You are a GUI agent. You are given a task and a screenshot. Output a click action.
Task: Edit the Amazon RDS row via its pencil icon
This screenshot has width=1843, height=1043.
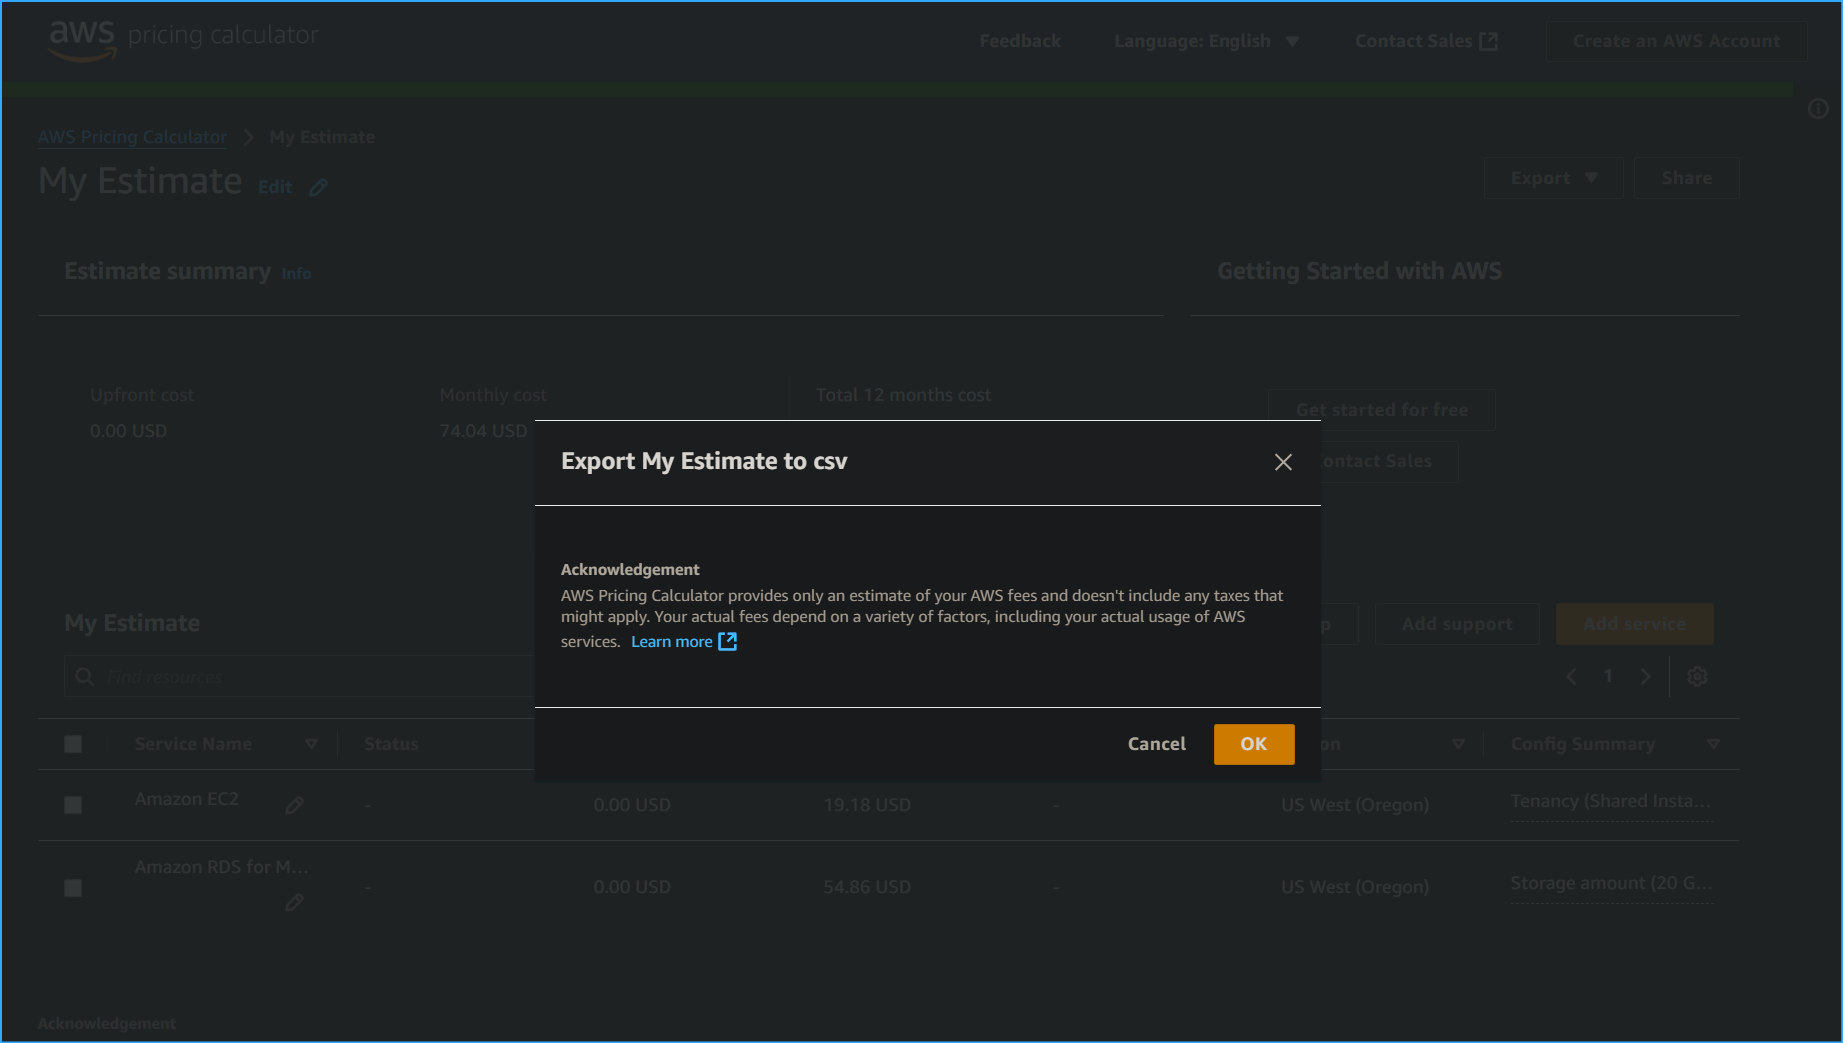point(295,902)
